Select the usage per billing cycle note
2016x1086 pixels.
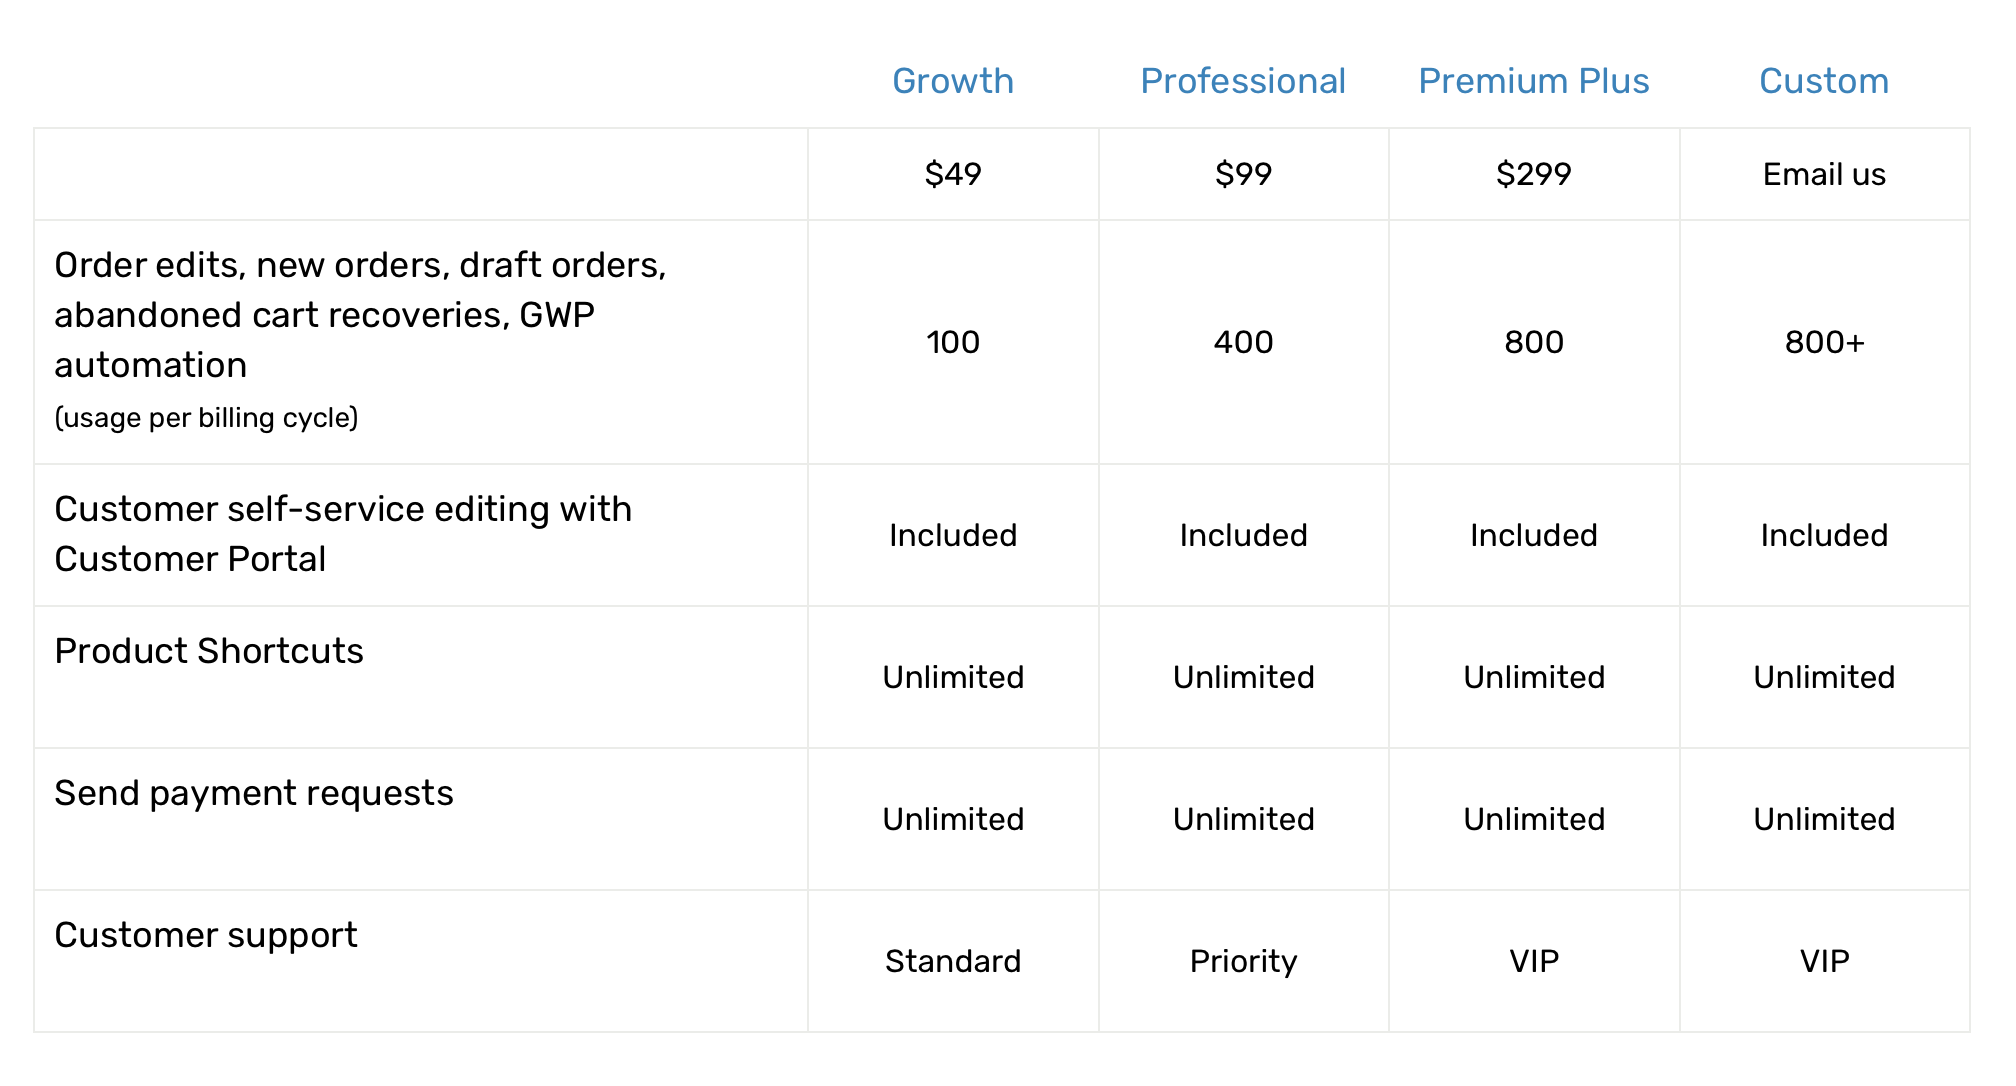tap(206, 417)
